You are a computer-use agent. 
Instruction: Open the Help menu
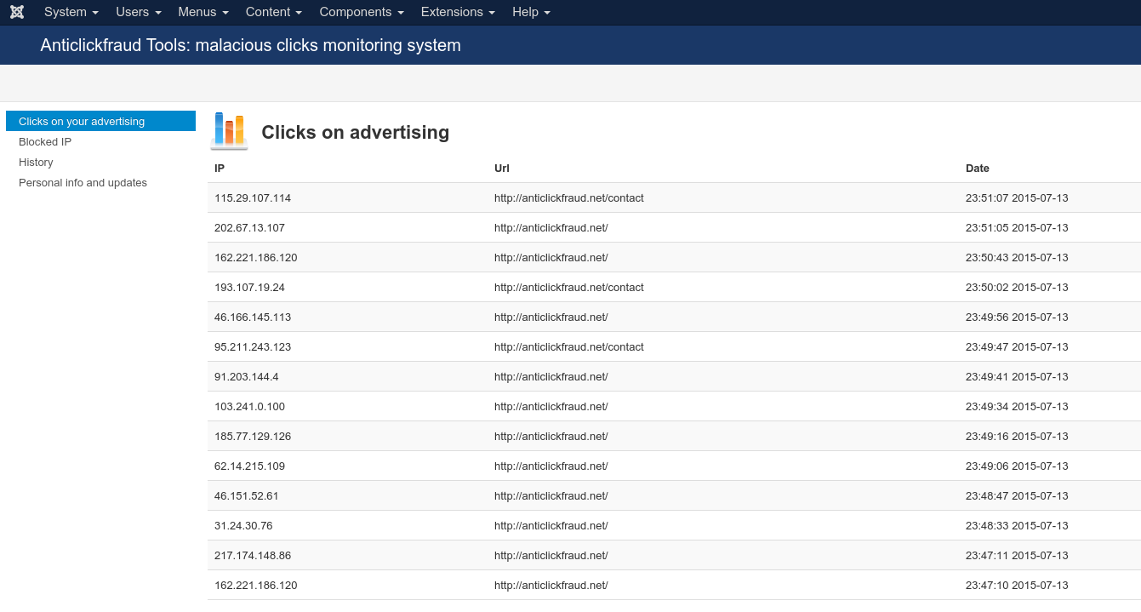pyautogui.click(x=531, y=12)
